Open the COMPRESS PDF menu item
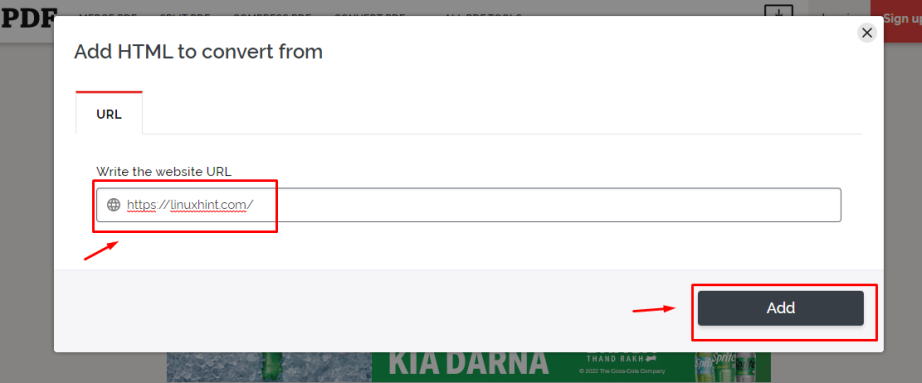This screenshot has height=383, width=922. click(x=272, y=15)
